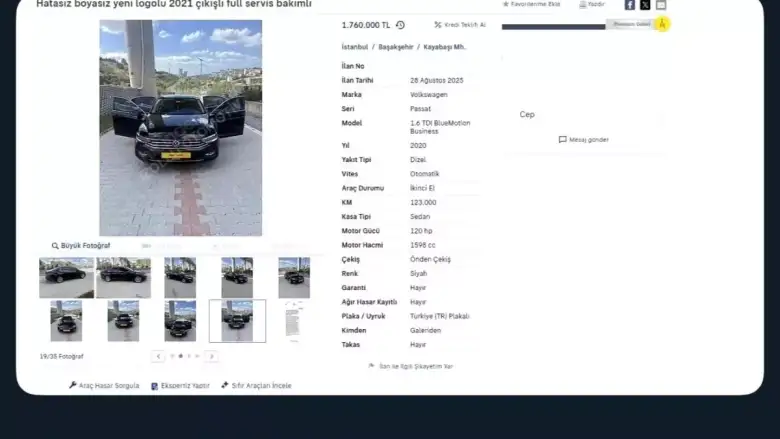
Task: Click 1.6 TDI BlueMotion Business model value
Action: pos(440,127)
